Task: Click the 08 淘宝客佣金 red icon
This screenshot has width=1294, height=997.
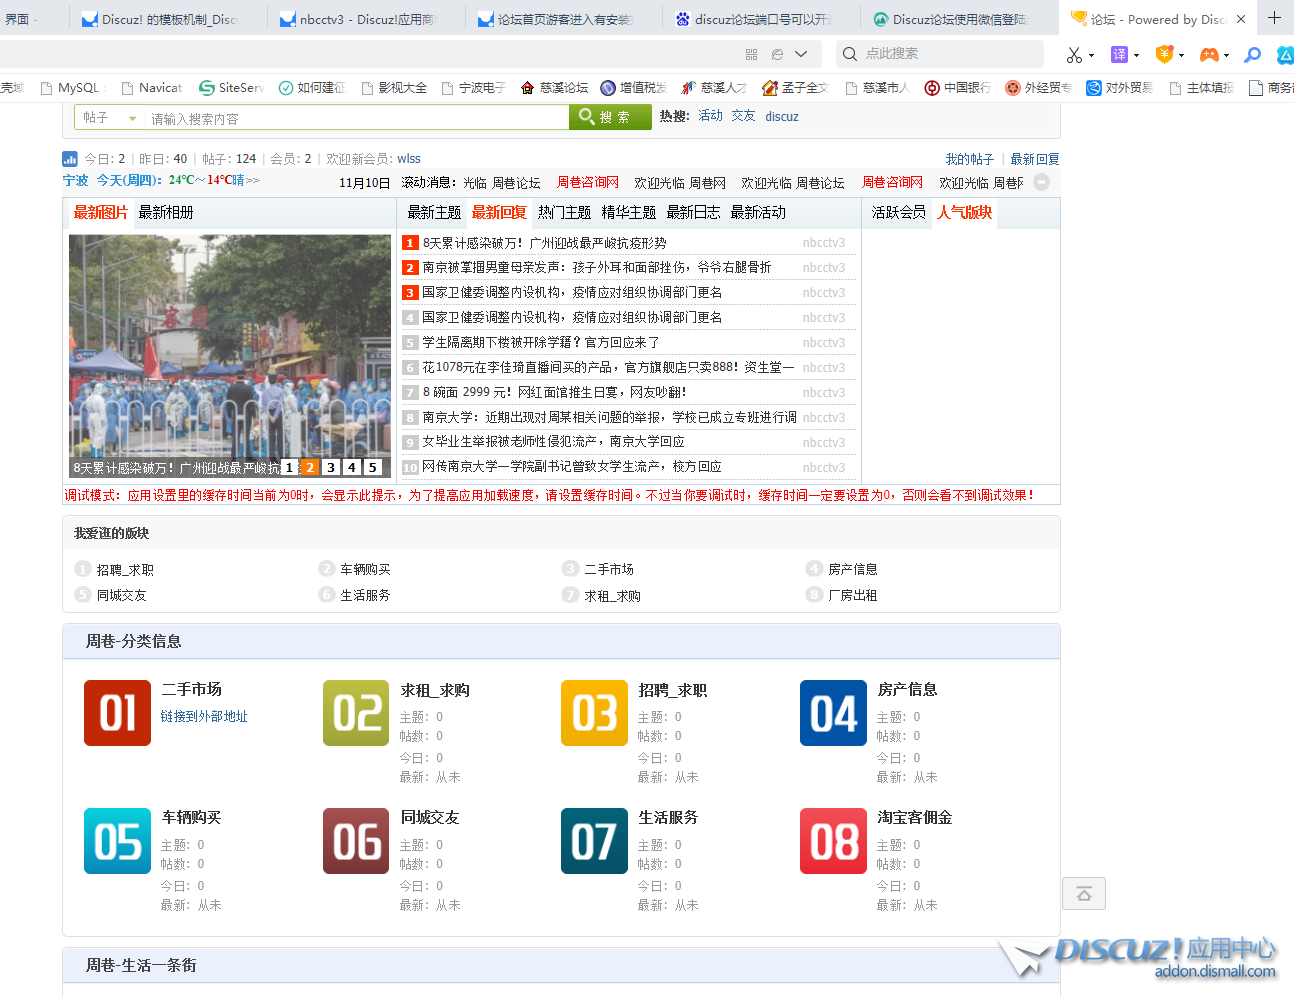Action: [x=833, y=841]
